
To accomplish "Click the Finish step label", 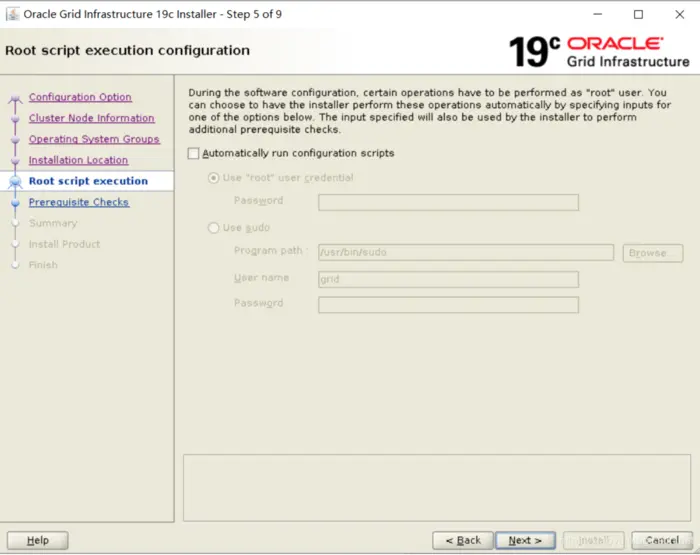I will tap(43, 265).
